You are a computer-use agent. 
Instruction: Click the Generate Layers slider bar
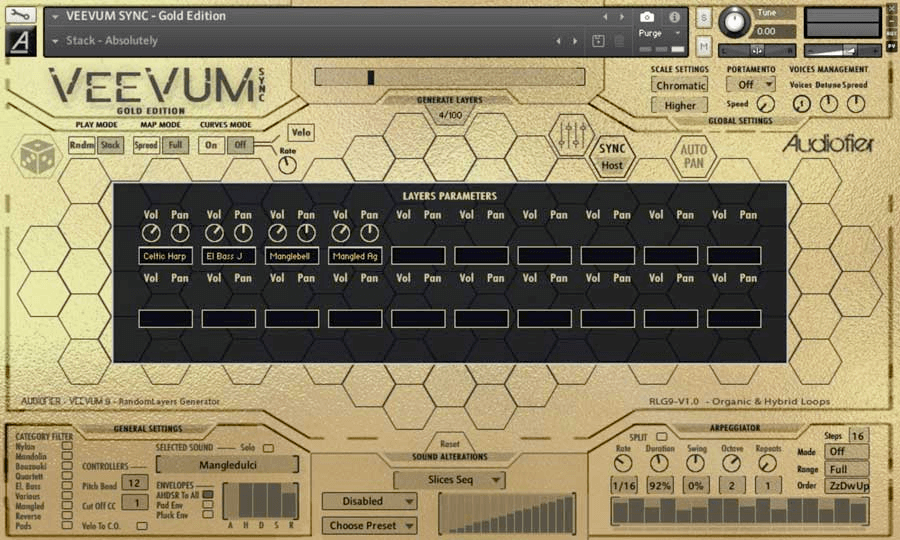(449, 77)
